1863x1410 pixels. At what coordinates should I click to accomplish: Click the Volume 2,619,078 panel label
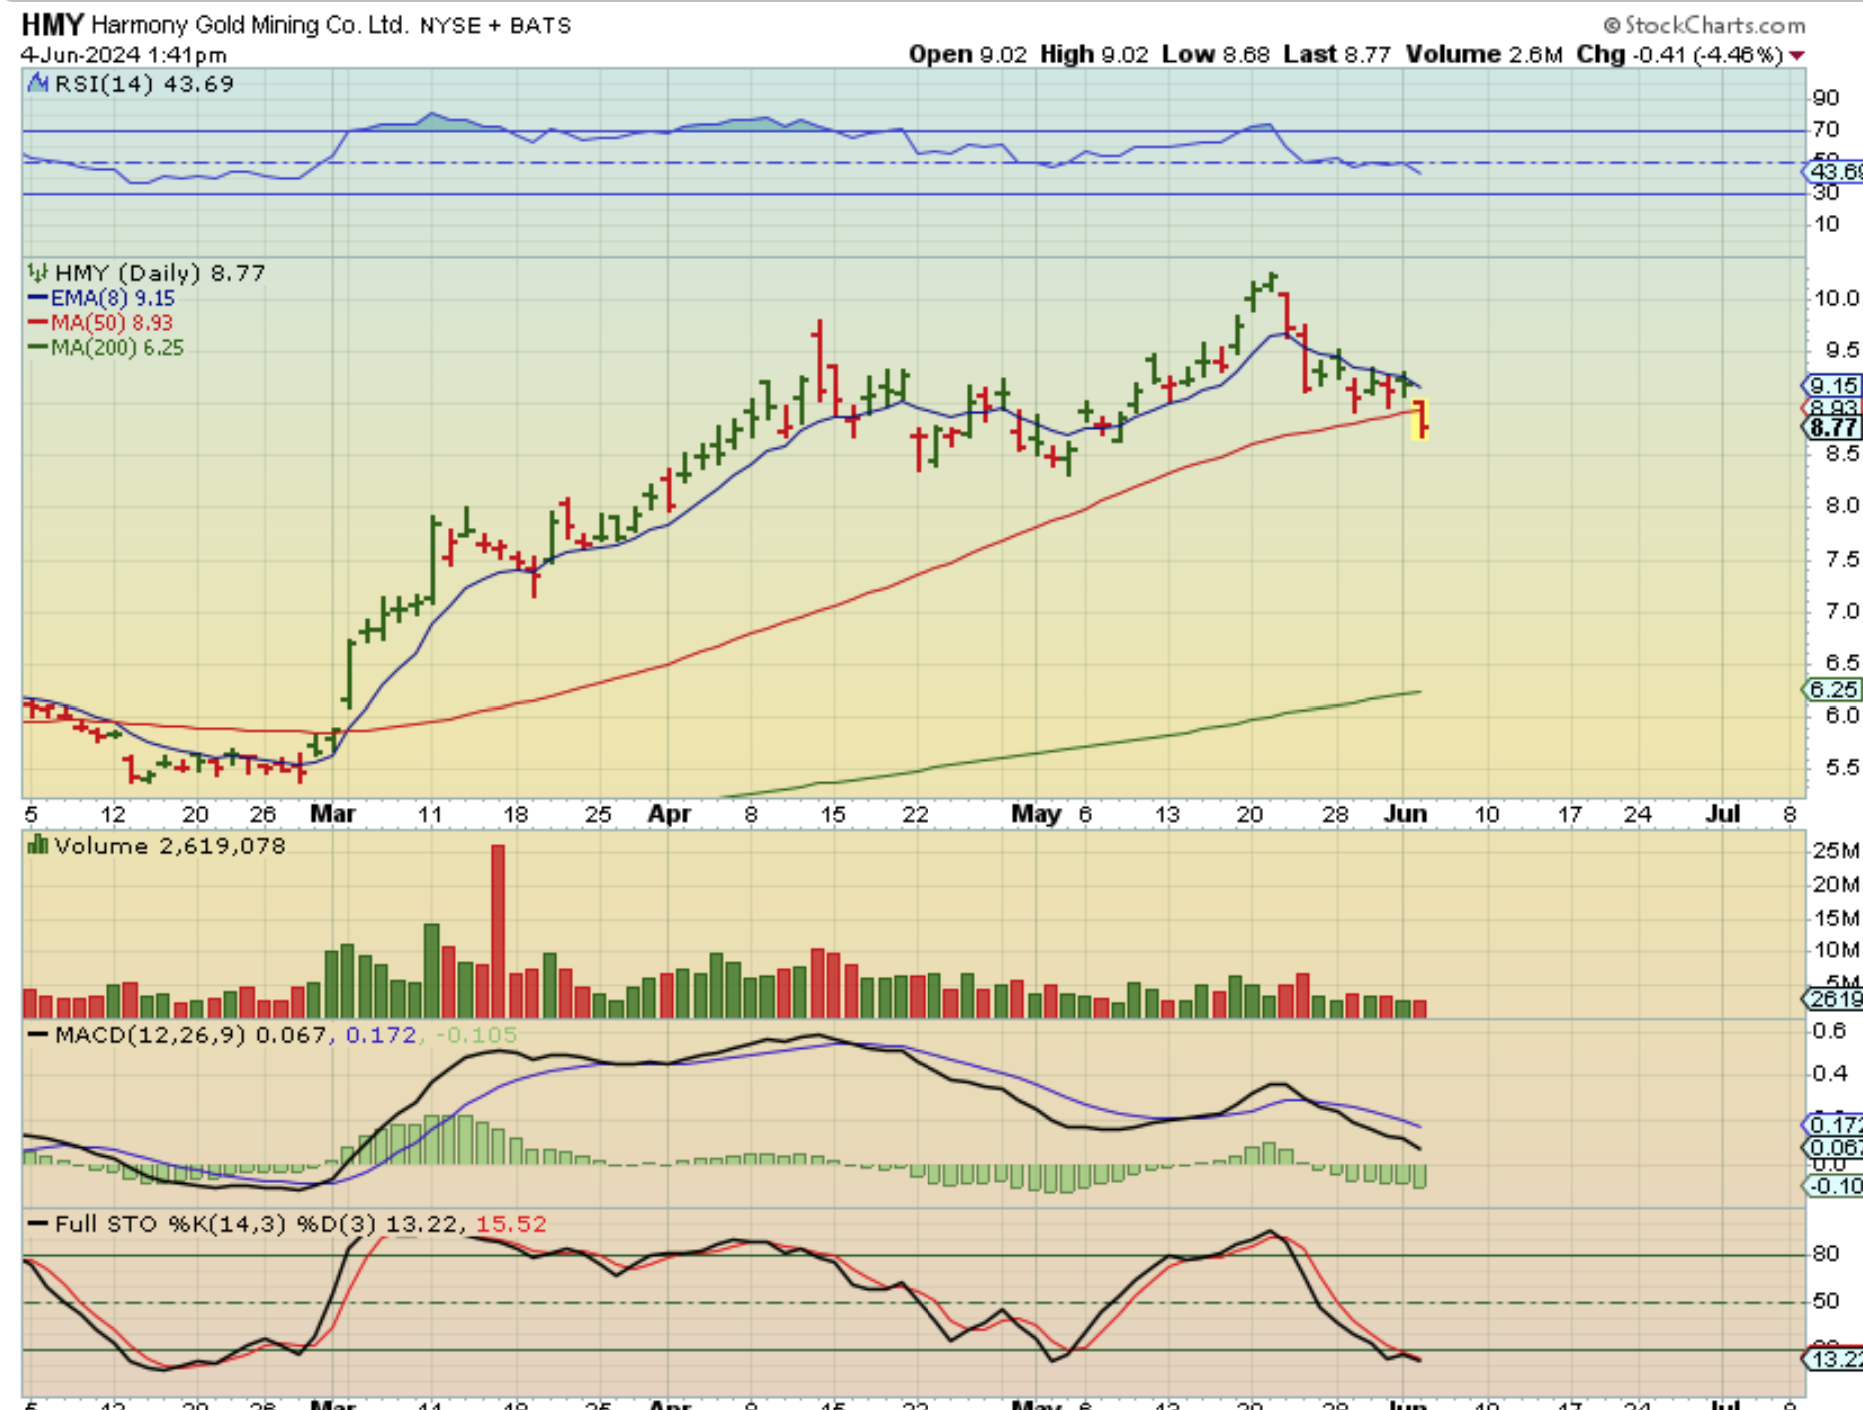pyautogui.click(x=170, y=846)
